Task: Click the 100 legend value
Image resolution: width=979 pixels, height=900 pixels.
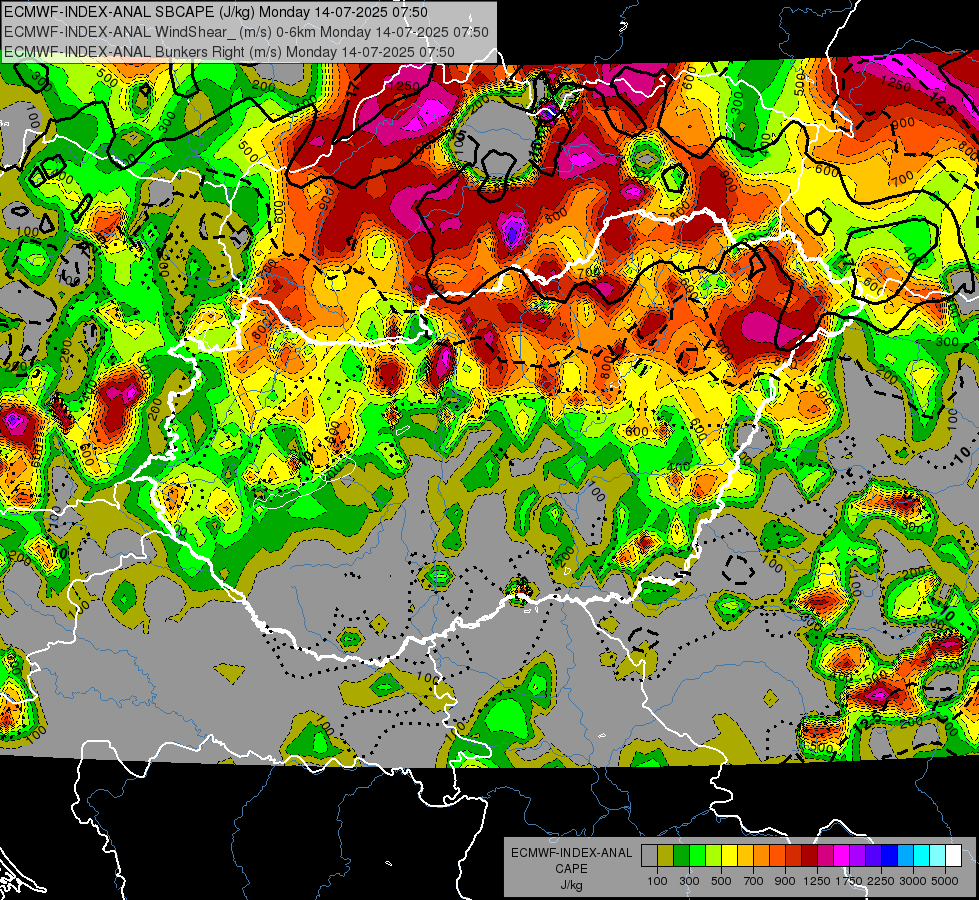Action: pyautogui.click(x=657, y=881)
